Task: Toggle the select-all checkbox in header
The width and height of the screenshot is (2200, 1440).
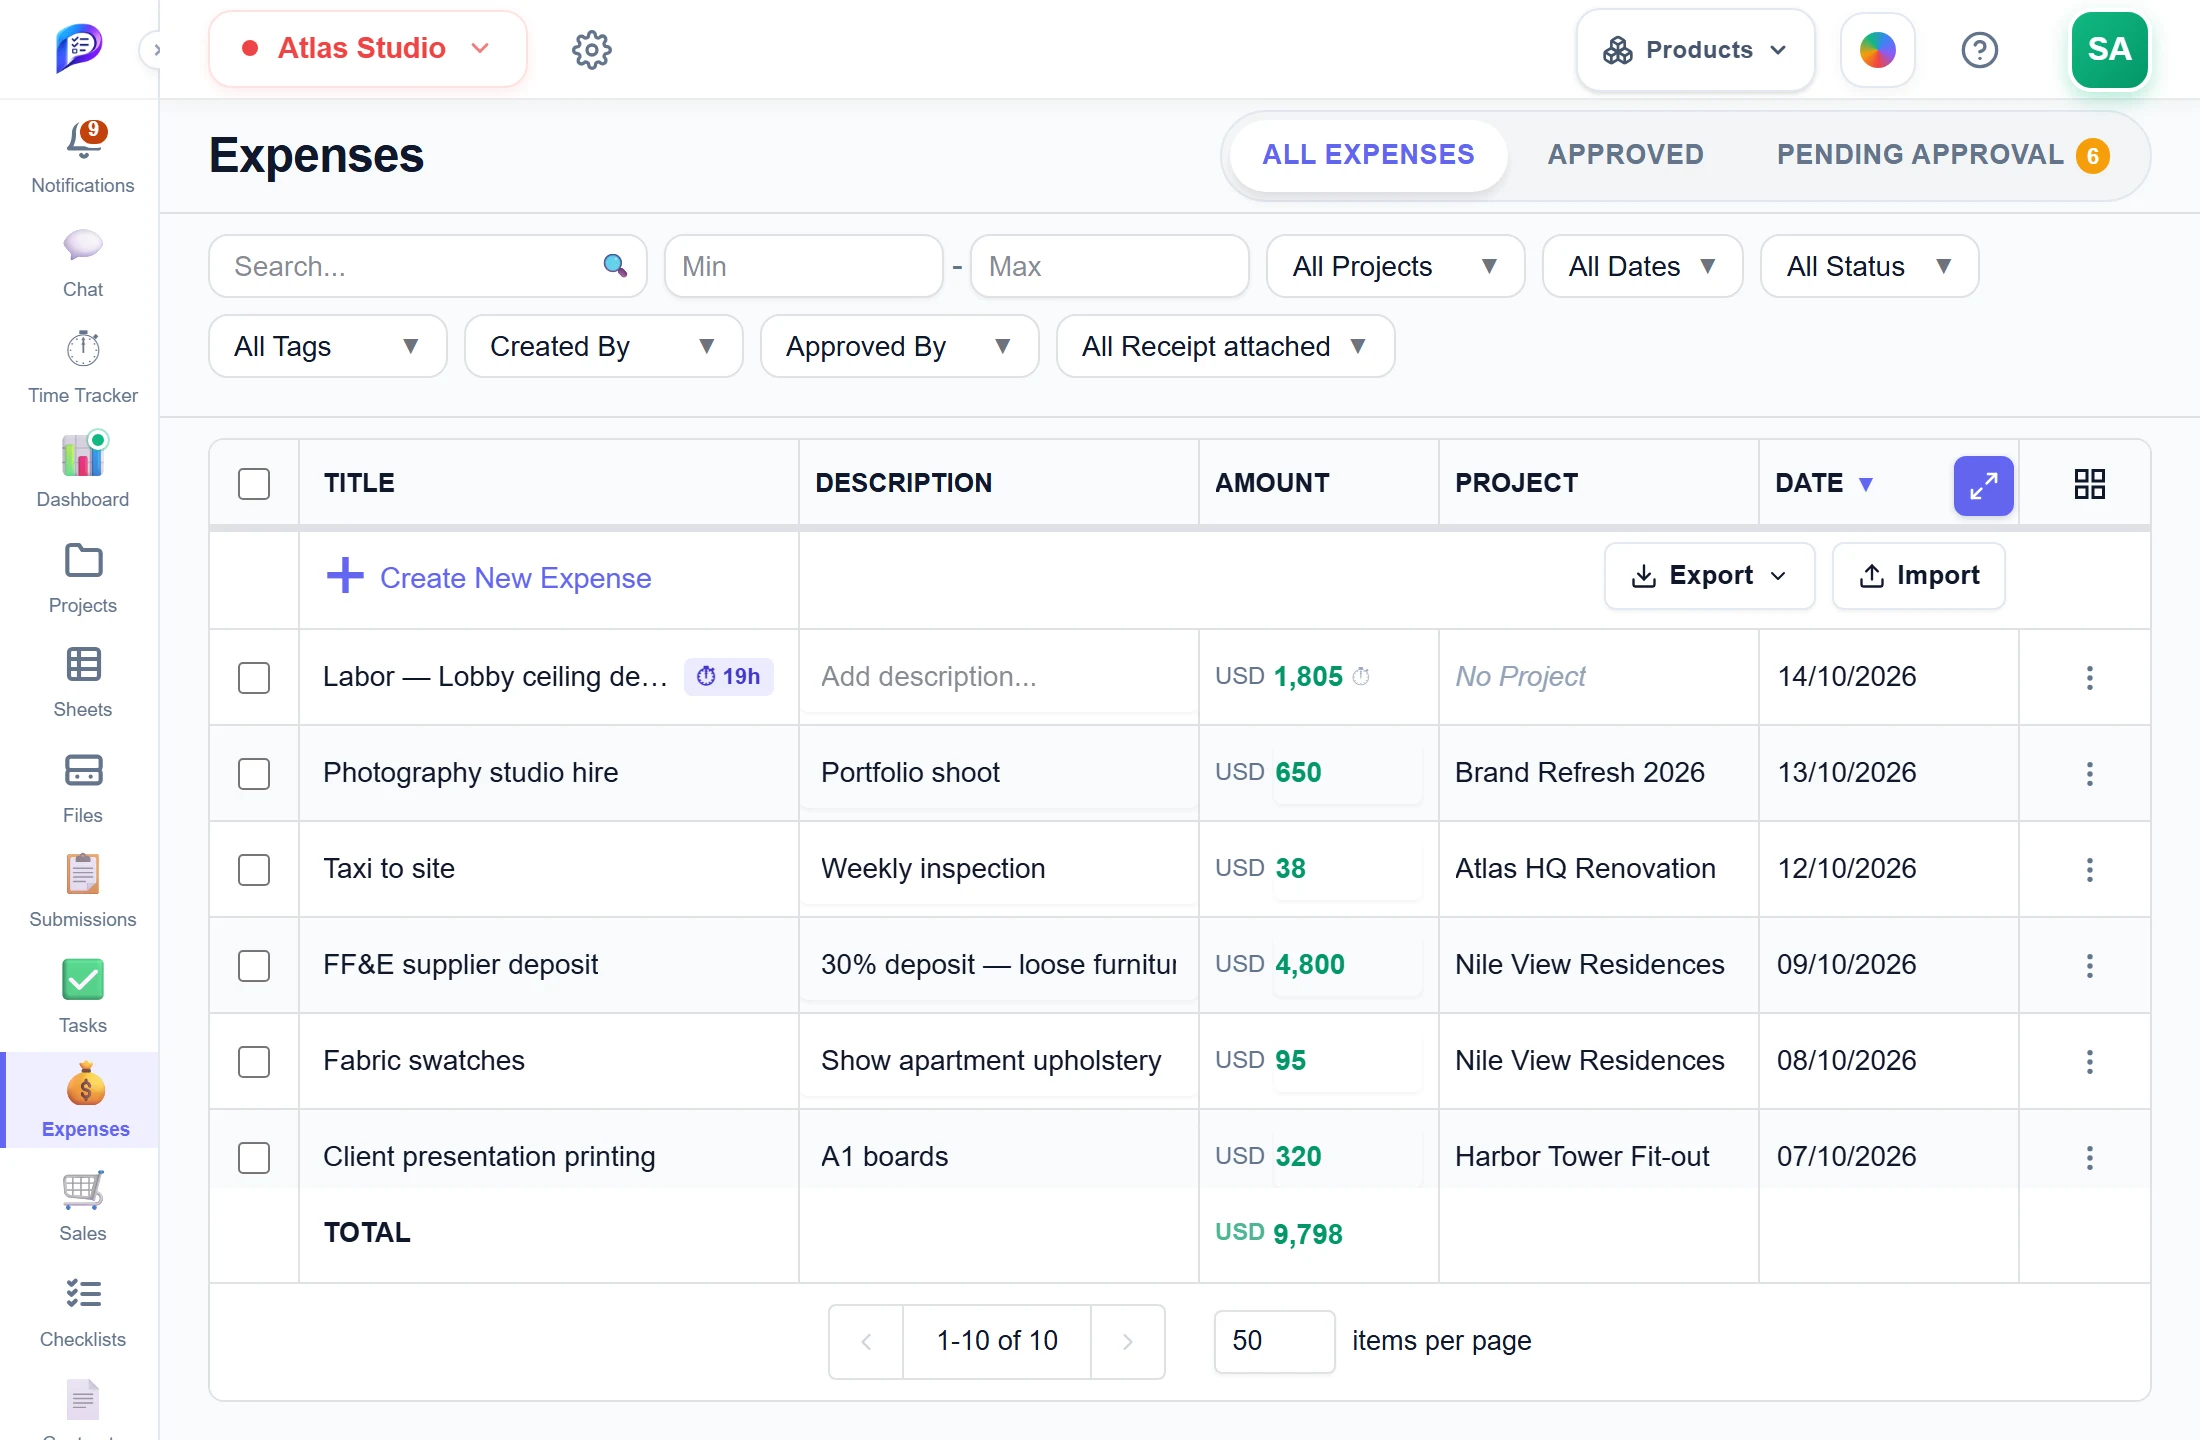Action: pos(254,484)
